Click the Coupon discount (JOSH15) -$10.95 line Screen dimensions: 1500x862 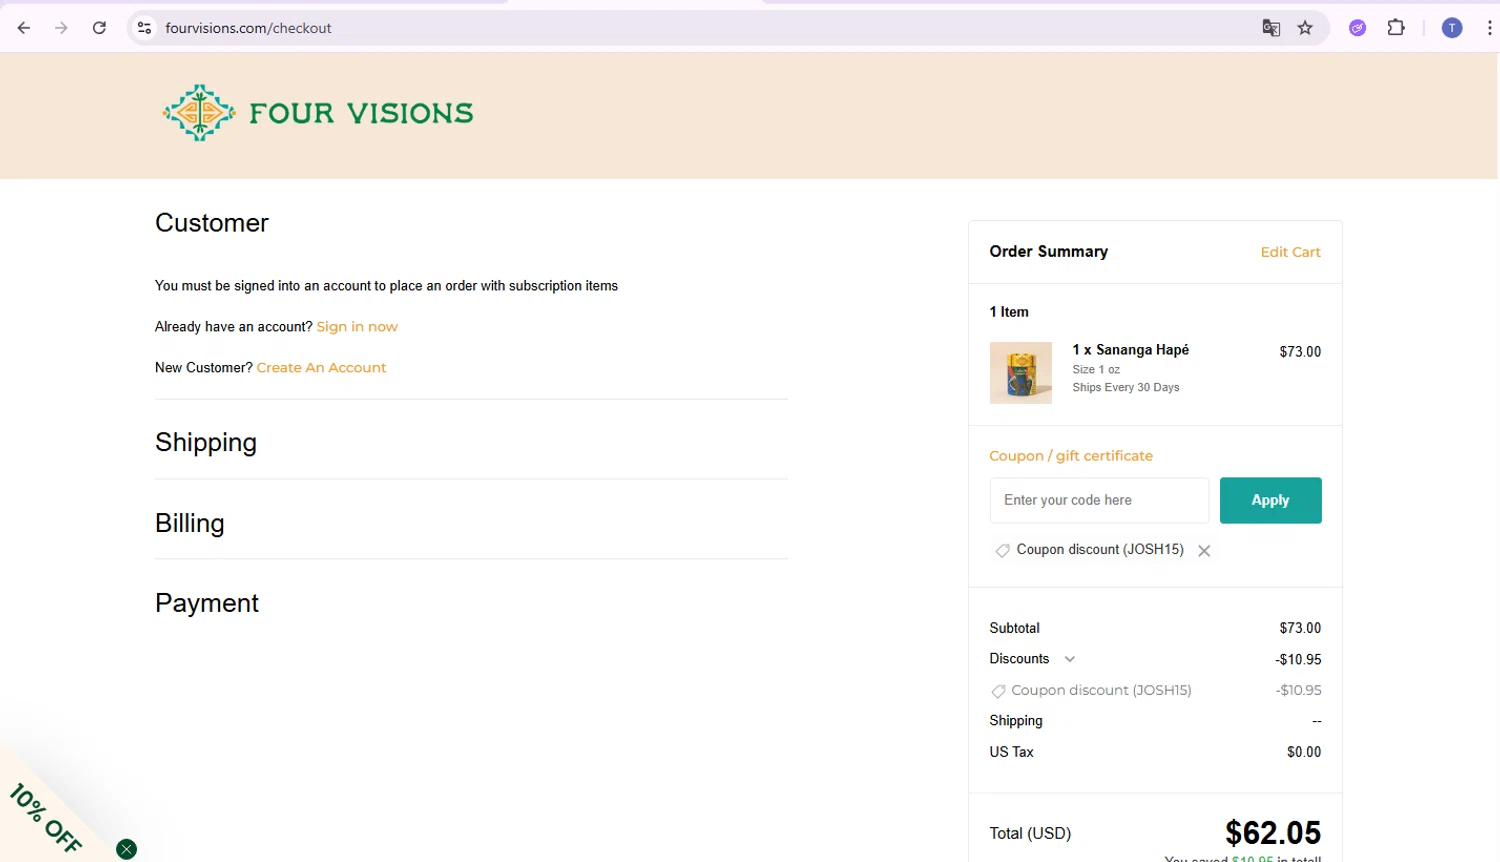(x=1155, y=690)
